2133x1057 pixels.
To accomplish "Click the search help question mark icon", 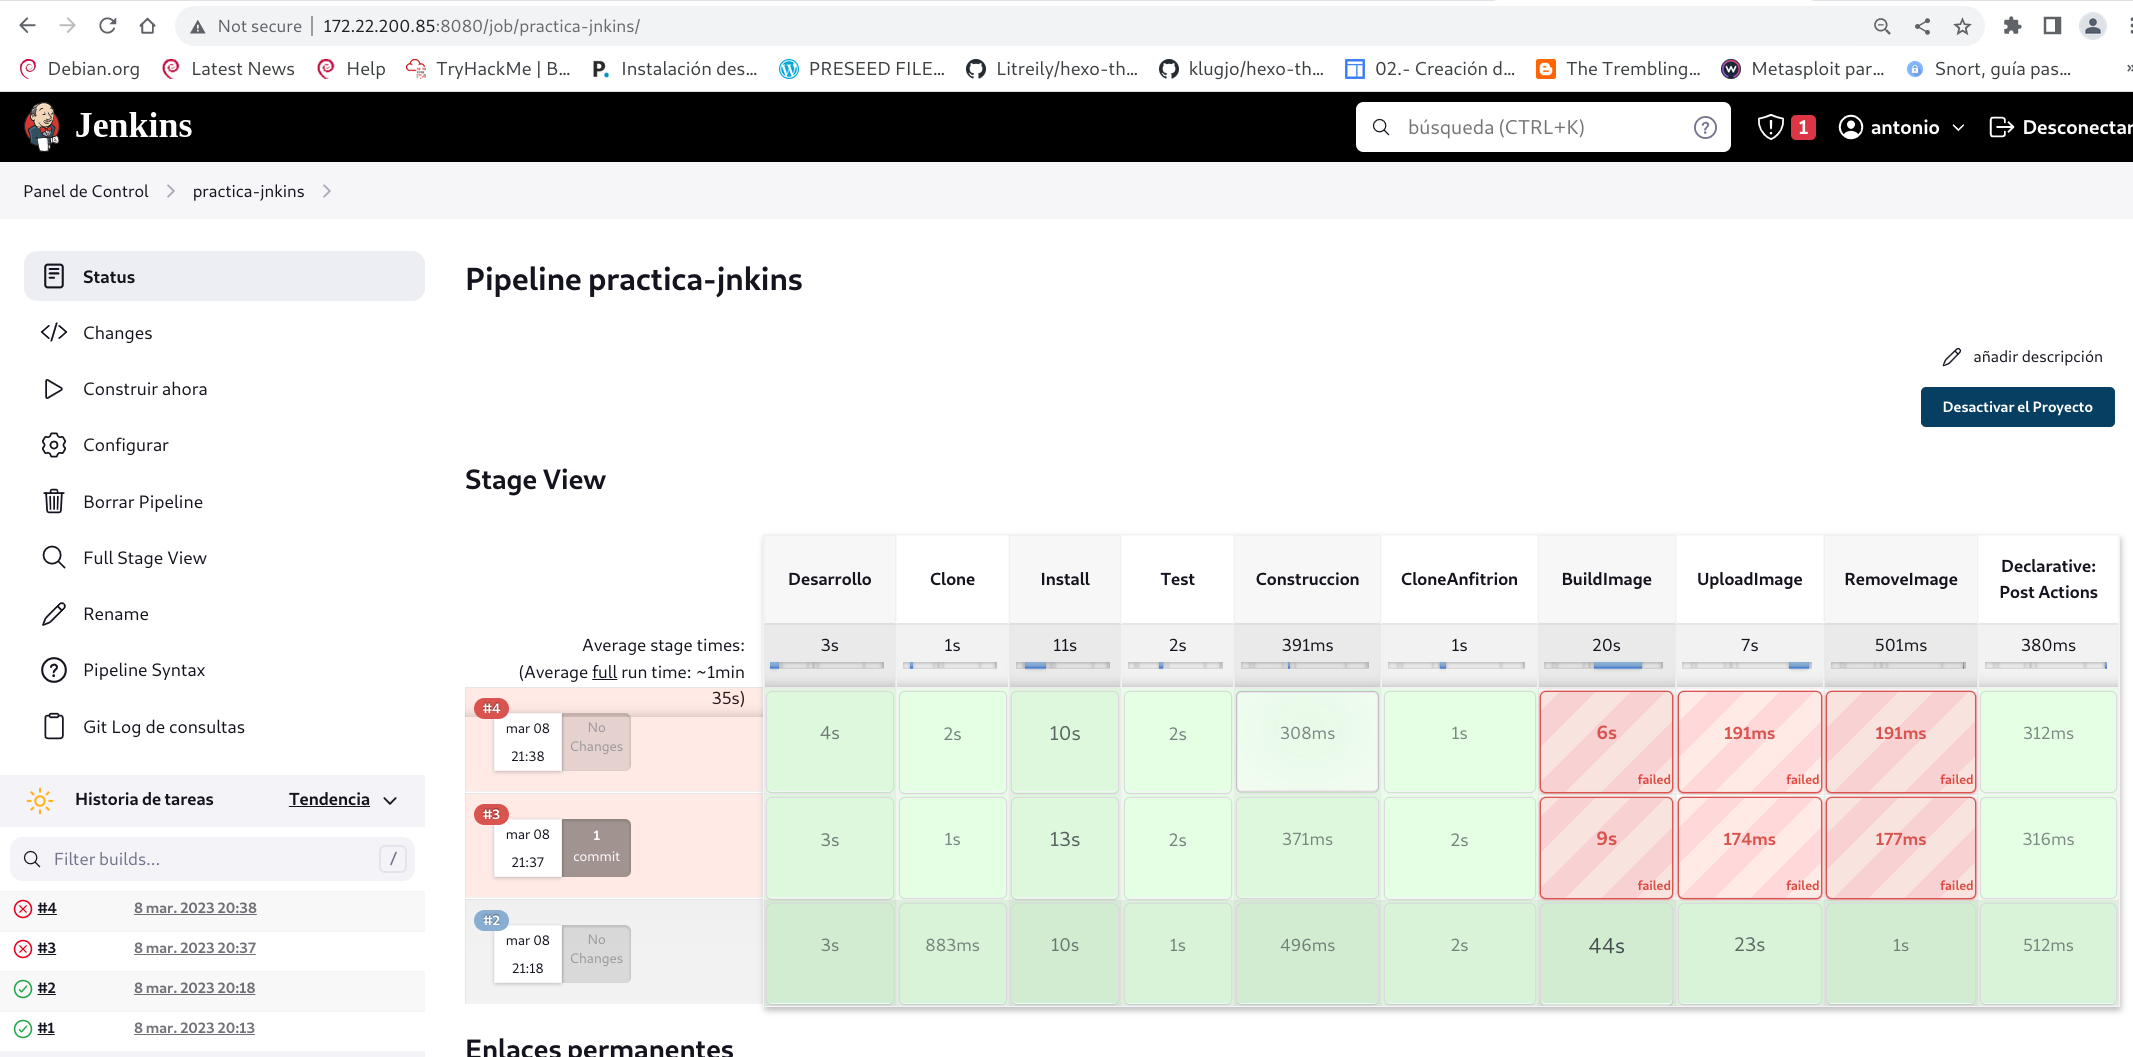I will click(x=1705, y=127).
